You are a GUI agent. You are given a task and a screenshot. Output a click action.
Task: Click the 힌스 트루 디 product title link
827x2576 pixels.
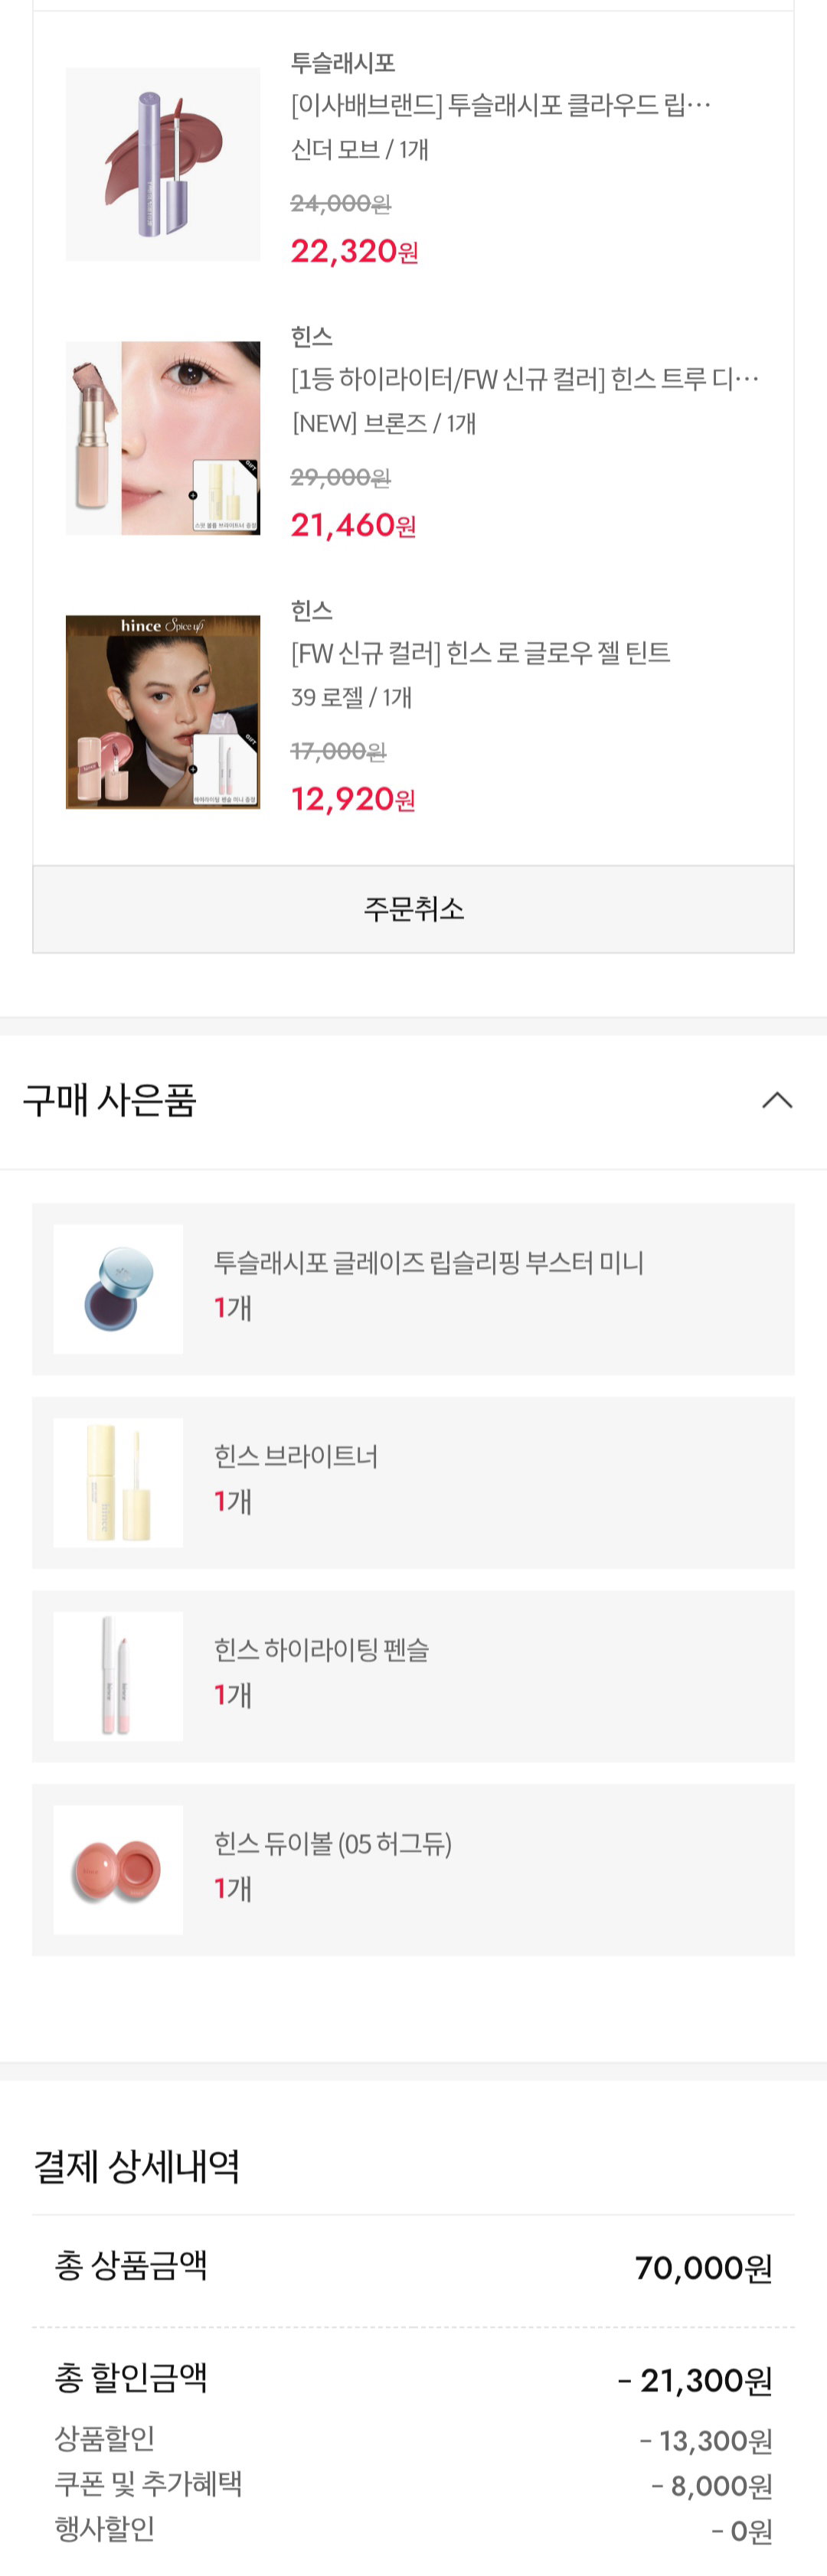(x=525, y=379)
